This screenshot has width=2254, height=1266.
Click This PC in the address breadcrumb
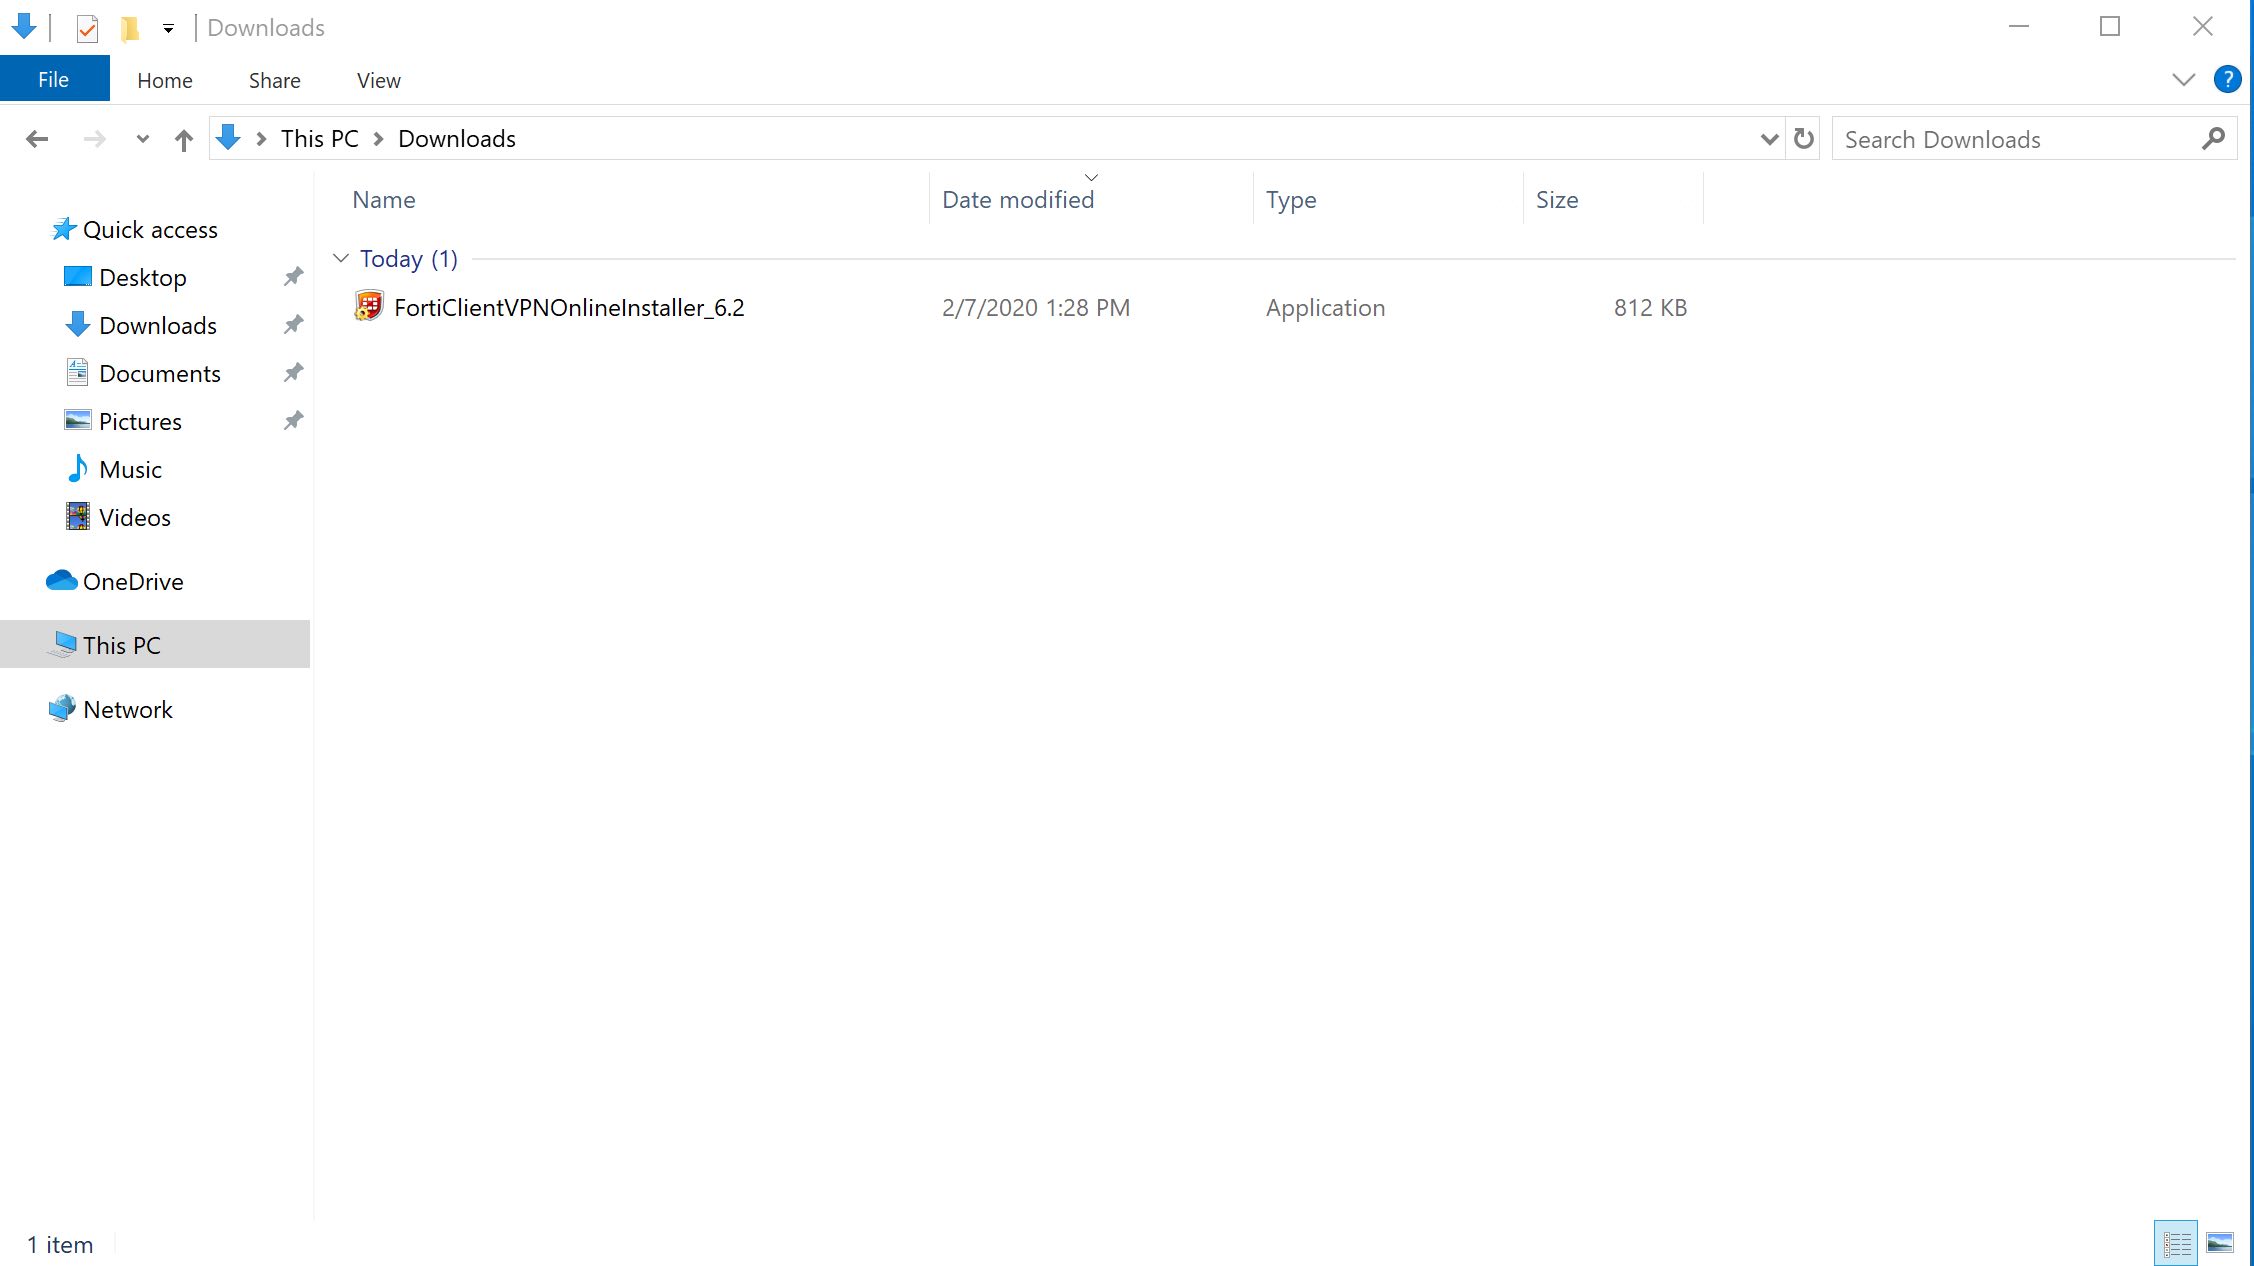[x=320, y=139]
